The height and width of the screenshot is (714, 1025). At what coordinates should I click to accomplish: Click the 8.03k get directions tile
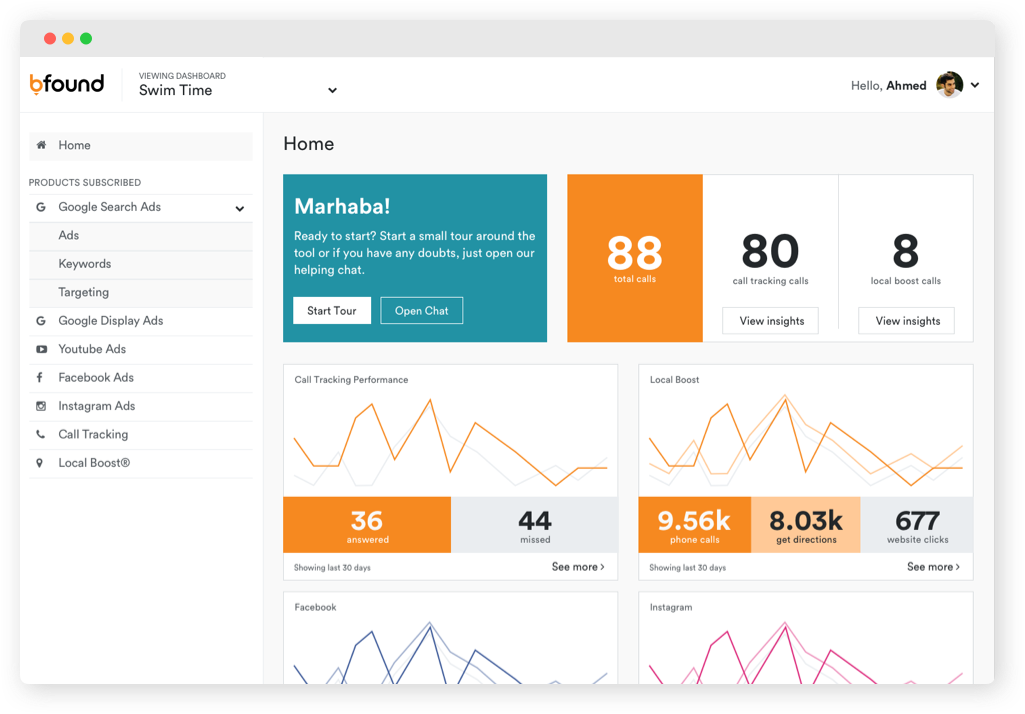point(806,525)
